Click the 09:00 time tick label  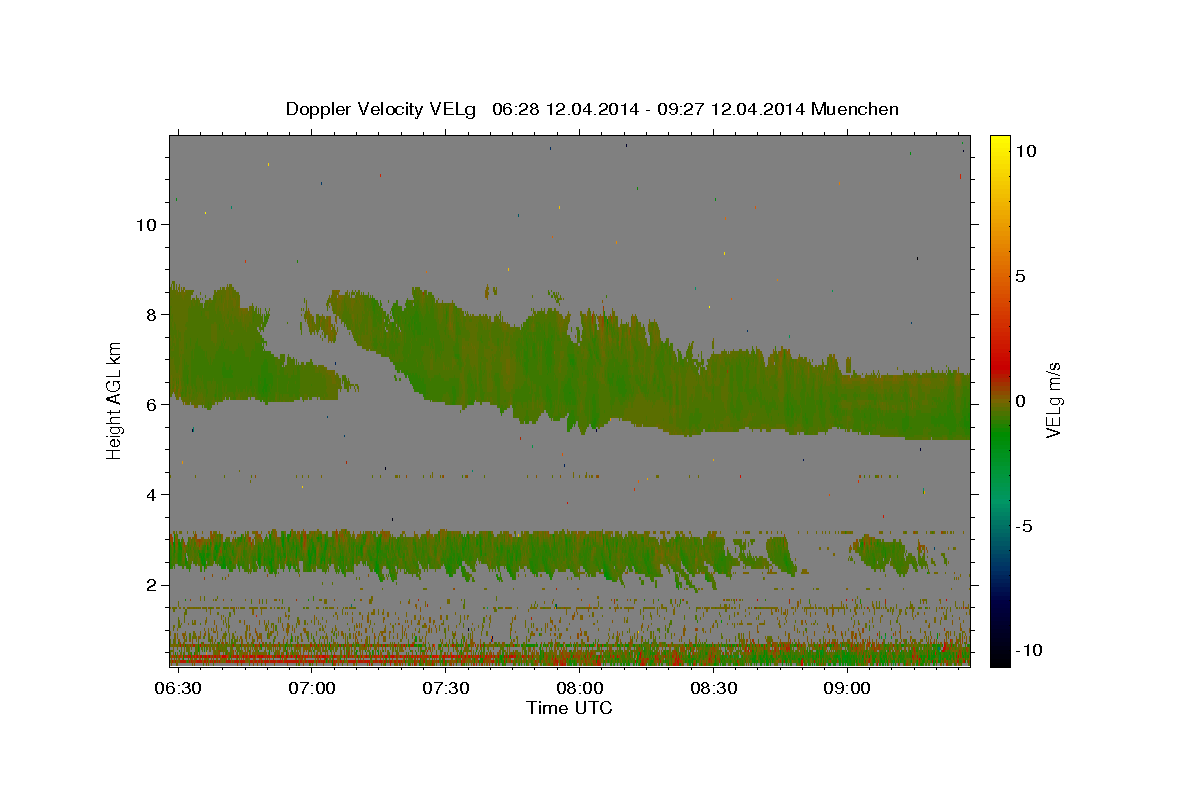846,689
